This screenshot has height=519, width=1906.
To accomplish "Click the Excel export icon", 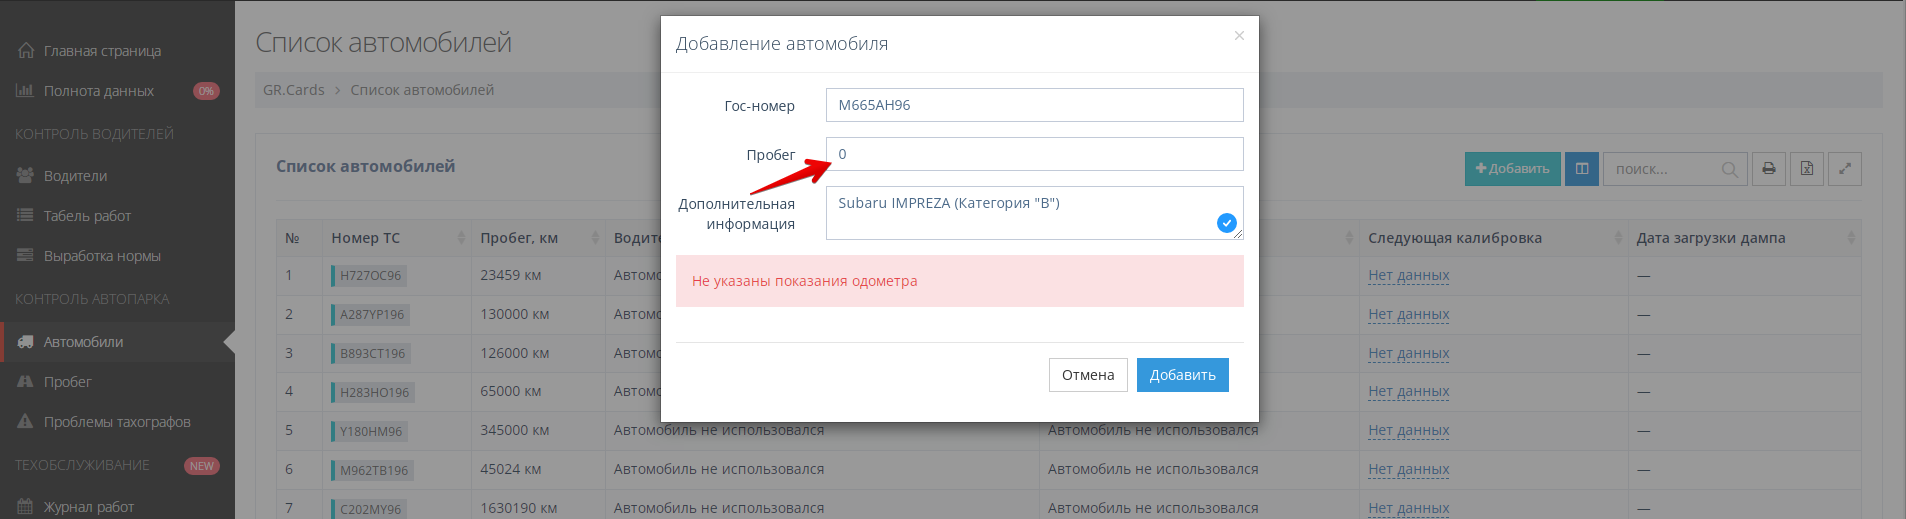I will [1807, 169].
